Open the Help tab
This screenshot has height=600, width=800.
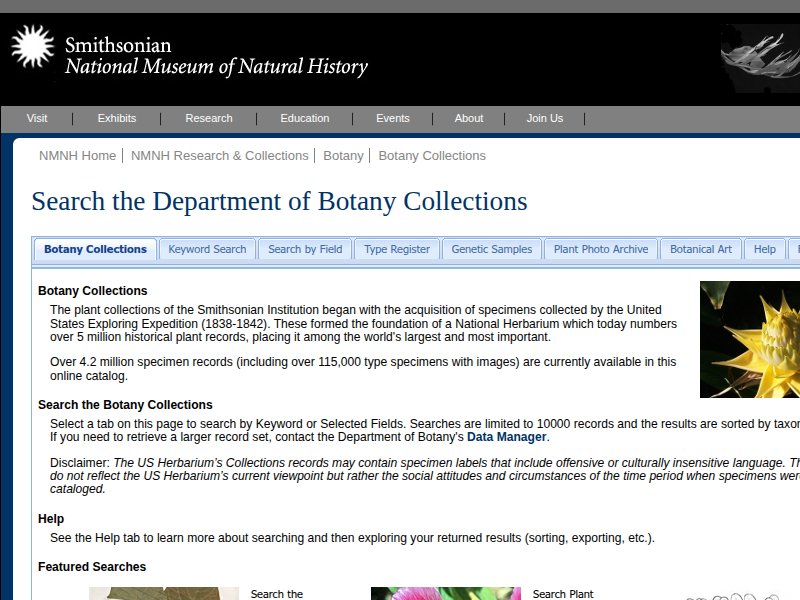click(x=764, y=249)
